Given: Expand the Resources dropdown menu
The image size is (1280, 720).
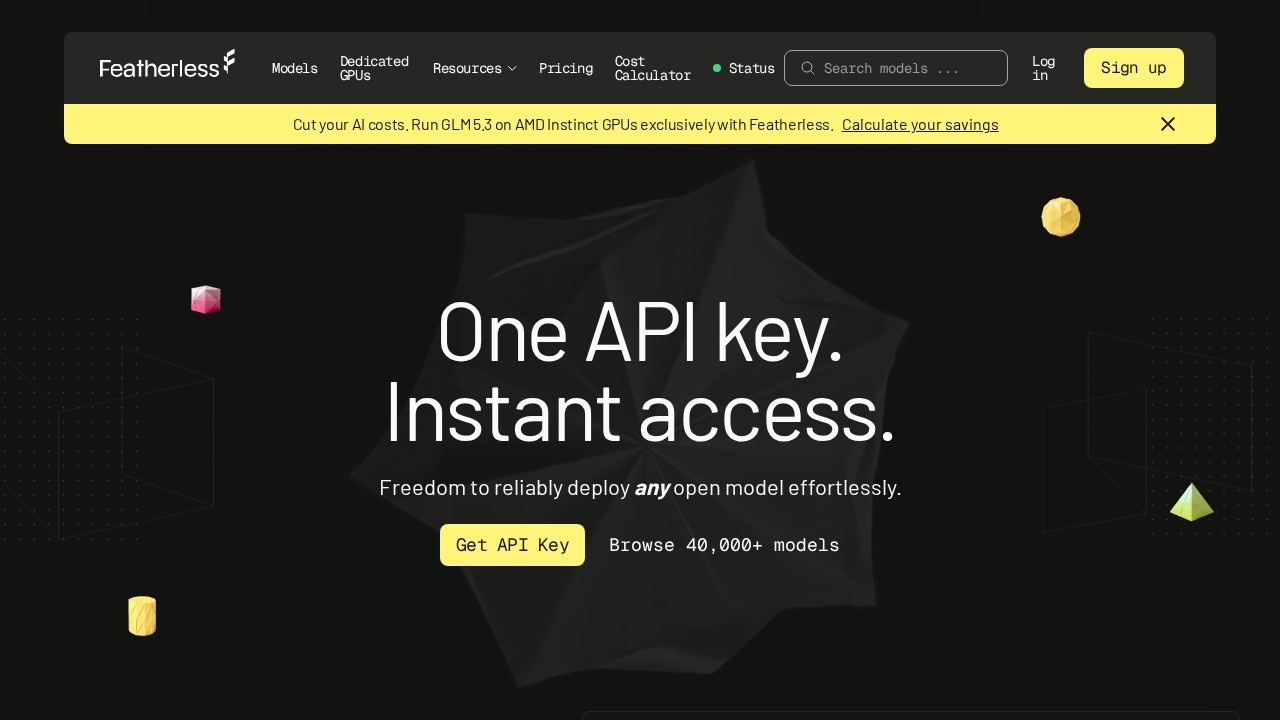Looking at the screenshot, I should [475, 68].
